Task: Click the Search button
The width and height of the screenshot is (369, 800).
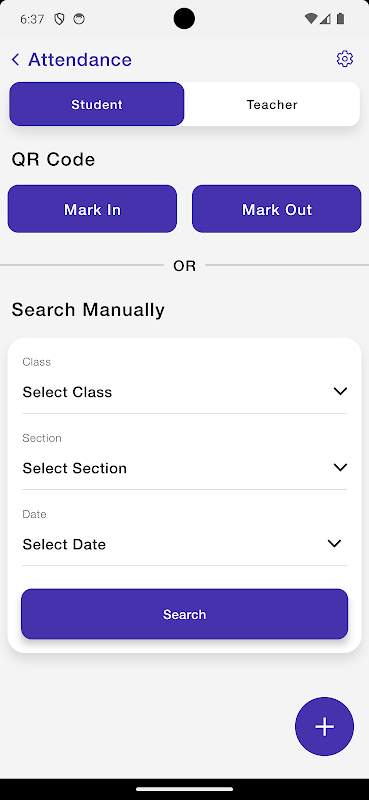Action: 184,614
